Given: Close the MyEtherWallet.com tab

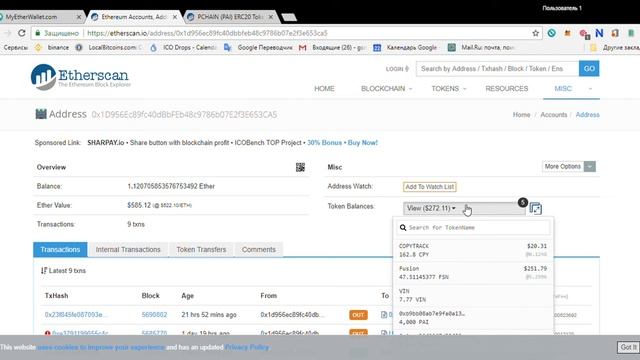Looking at the screenshot, I should pos(79,17).
